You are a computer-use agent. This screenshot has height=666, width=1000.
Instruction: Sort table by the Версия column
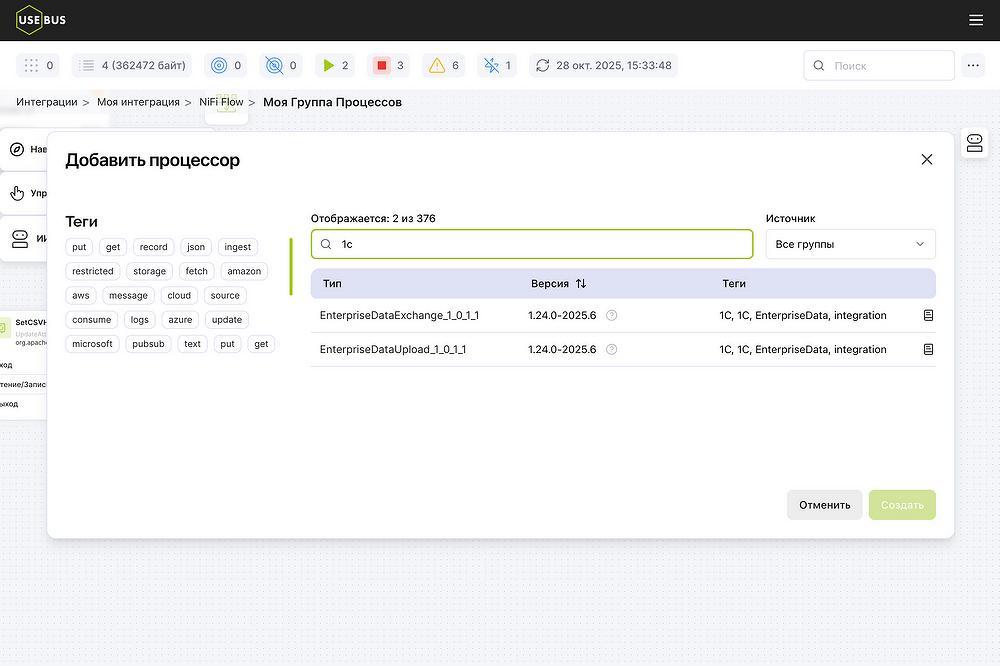[x=581, y=284]
